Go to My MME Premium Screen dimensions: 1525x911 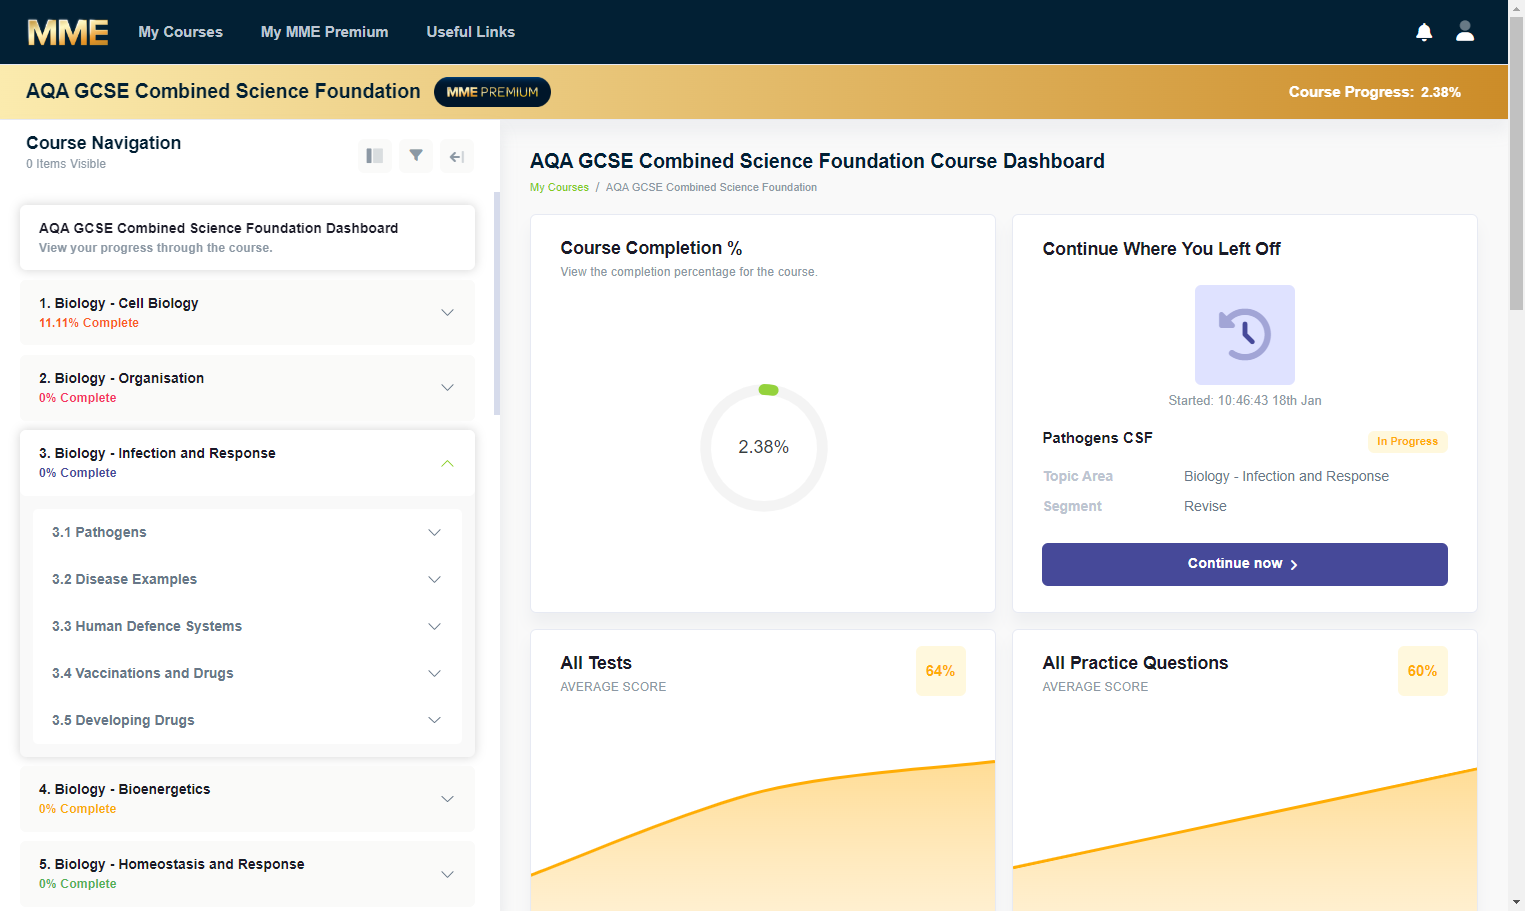click(x=325, y=32)
